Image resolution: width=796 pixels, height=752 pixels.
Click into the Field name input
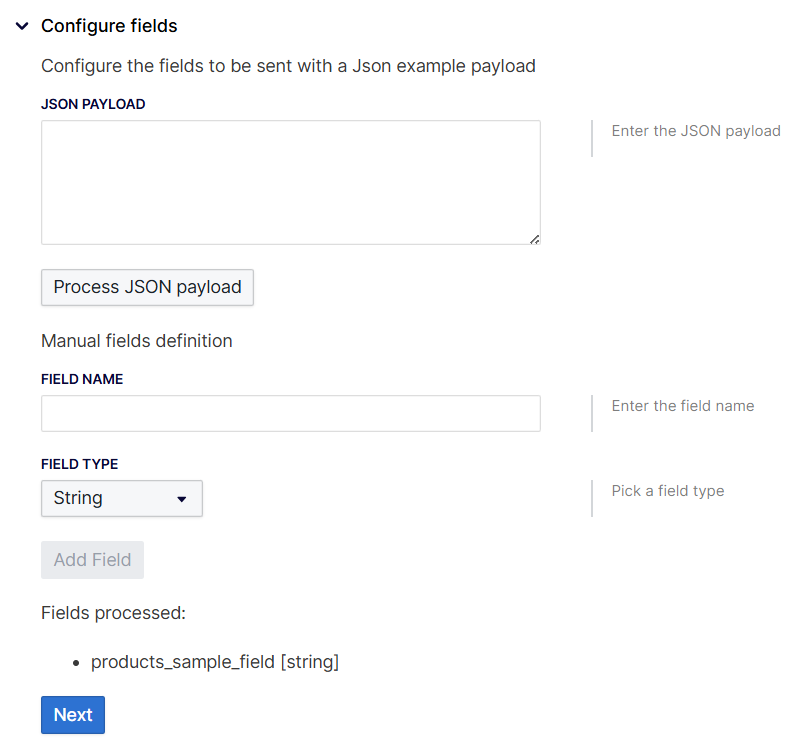click(290, 413)
